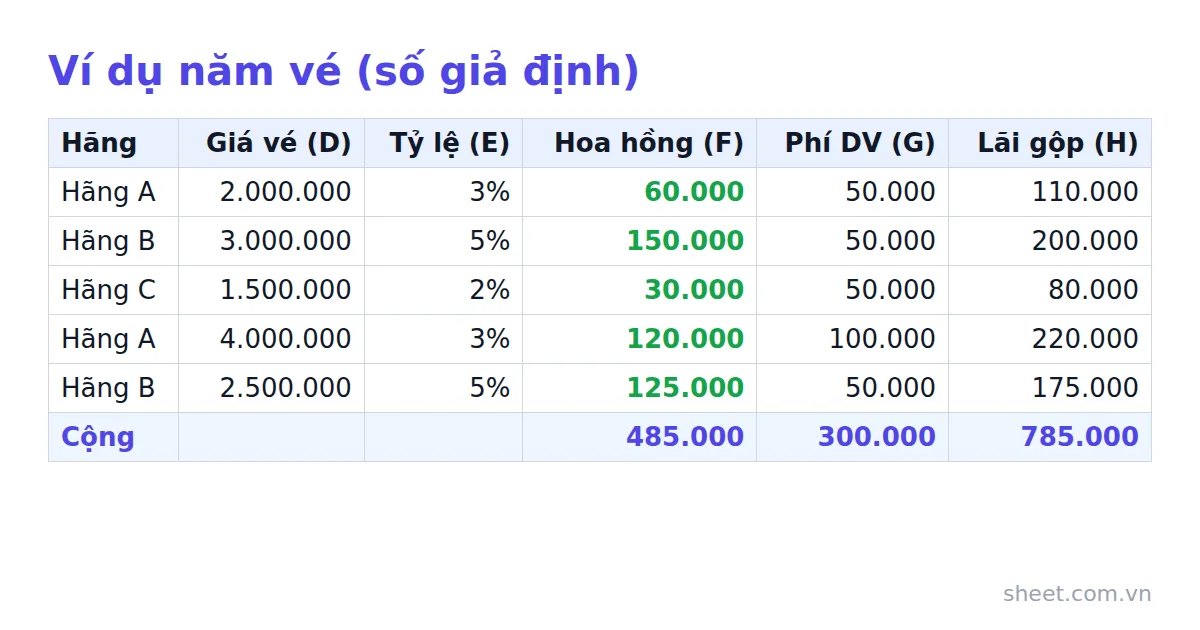
Task: Select the 'Phí DV (G)' column header
Action: (x=853, y=143)
